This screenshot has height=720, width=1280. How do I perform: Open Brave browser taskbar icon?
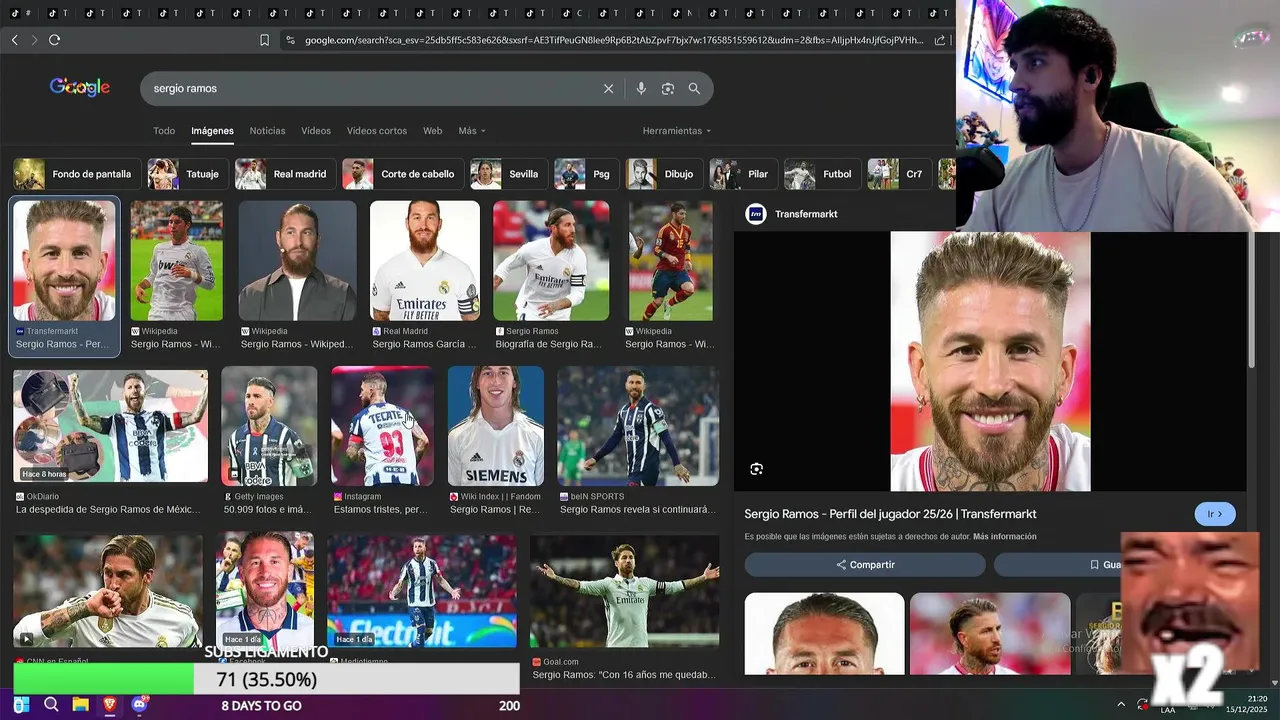(x=109, y=705)
